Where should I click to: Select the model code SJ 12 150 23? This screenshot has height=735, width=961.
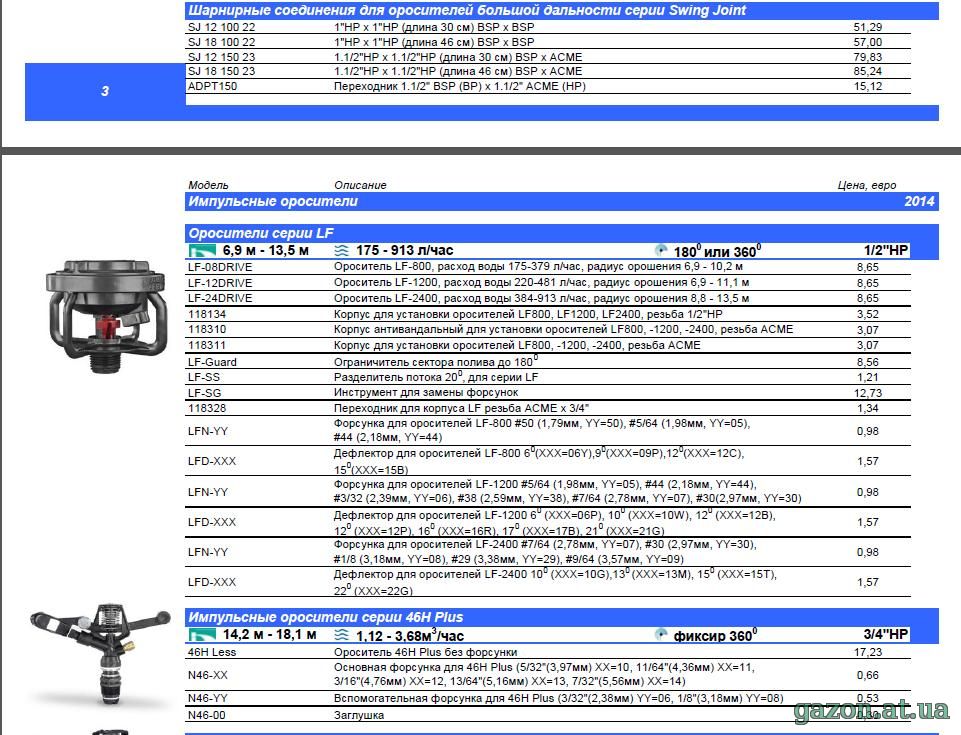(x=221, y=57)
